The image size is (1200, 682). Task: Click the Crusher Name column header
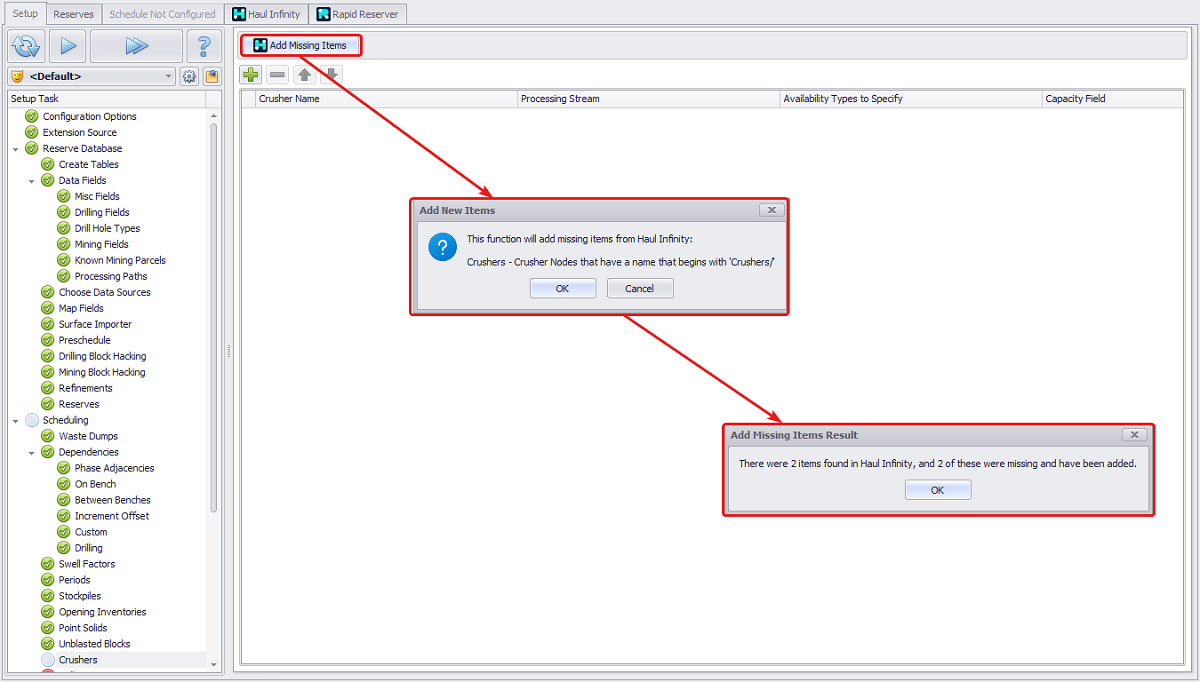click(x=386, y=99)
